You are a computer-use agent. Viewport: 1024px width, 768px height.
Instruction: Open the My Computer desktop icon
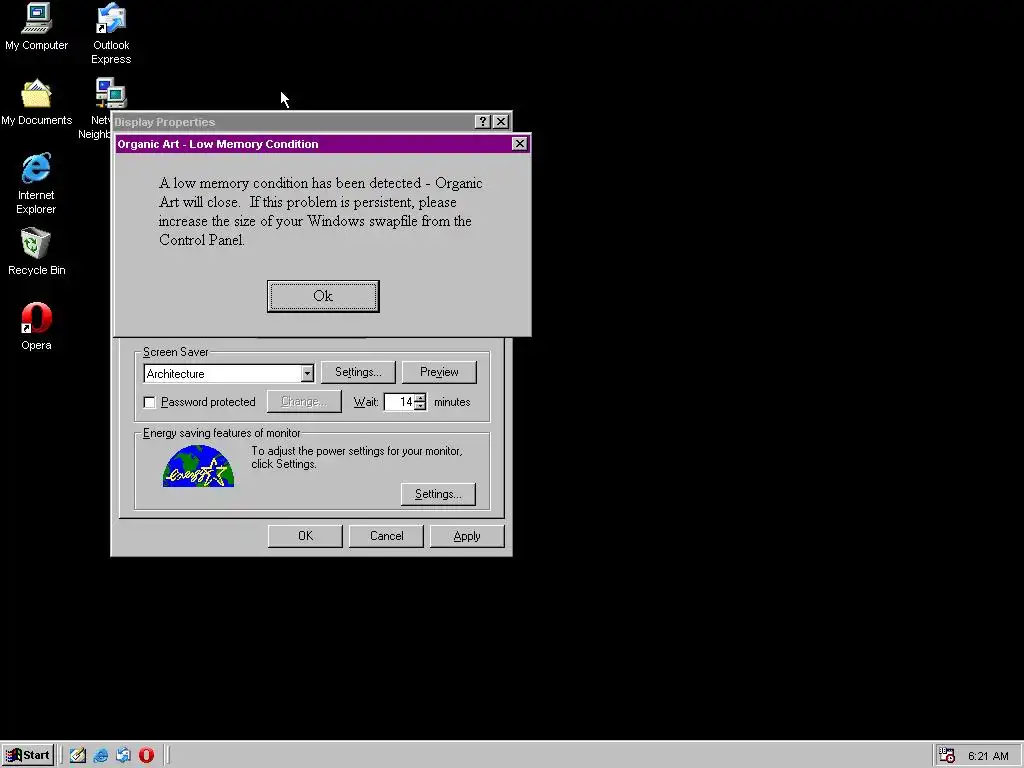click(x=37, y=26)
